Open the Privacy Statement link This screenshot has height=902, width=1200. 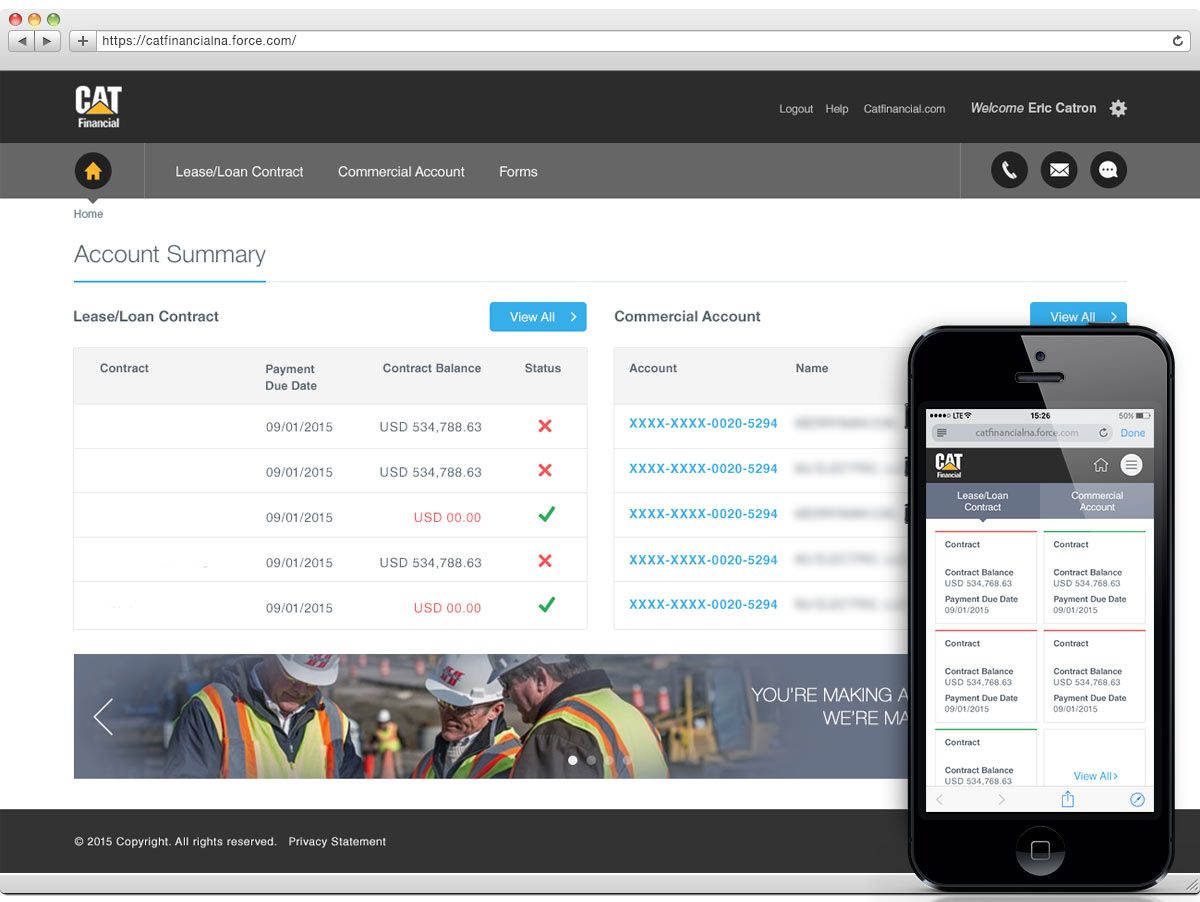[x=337, y=842]
